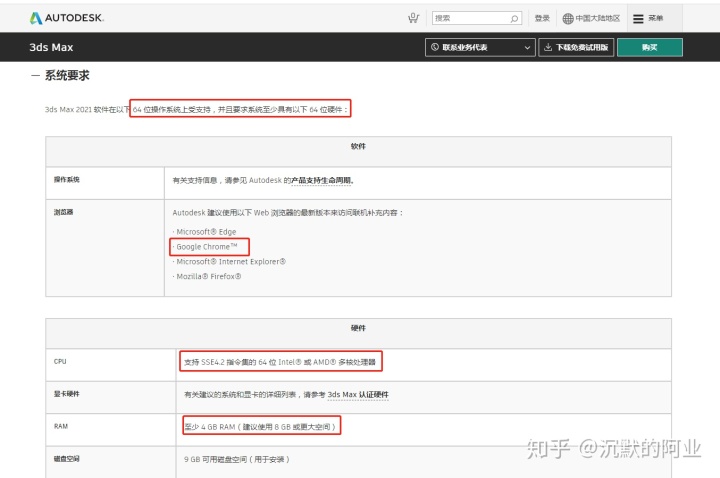Click the contact clock icon
This screenshot has height=478, width=720.
[434, 47]
